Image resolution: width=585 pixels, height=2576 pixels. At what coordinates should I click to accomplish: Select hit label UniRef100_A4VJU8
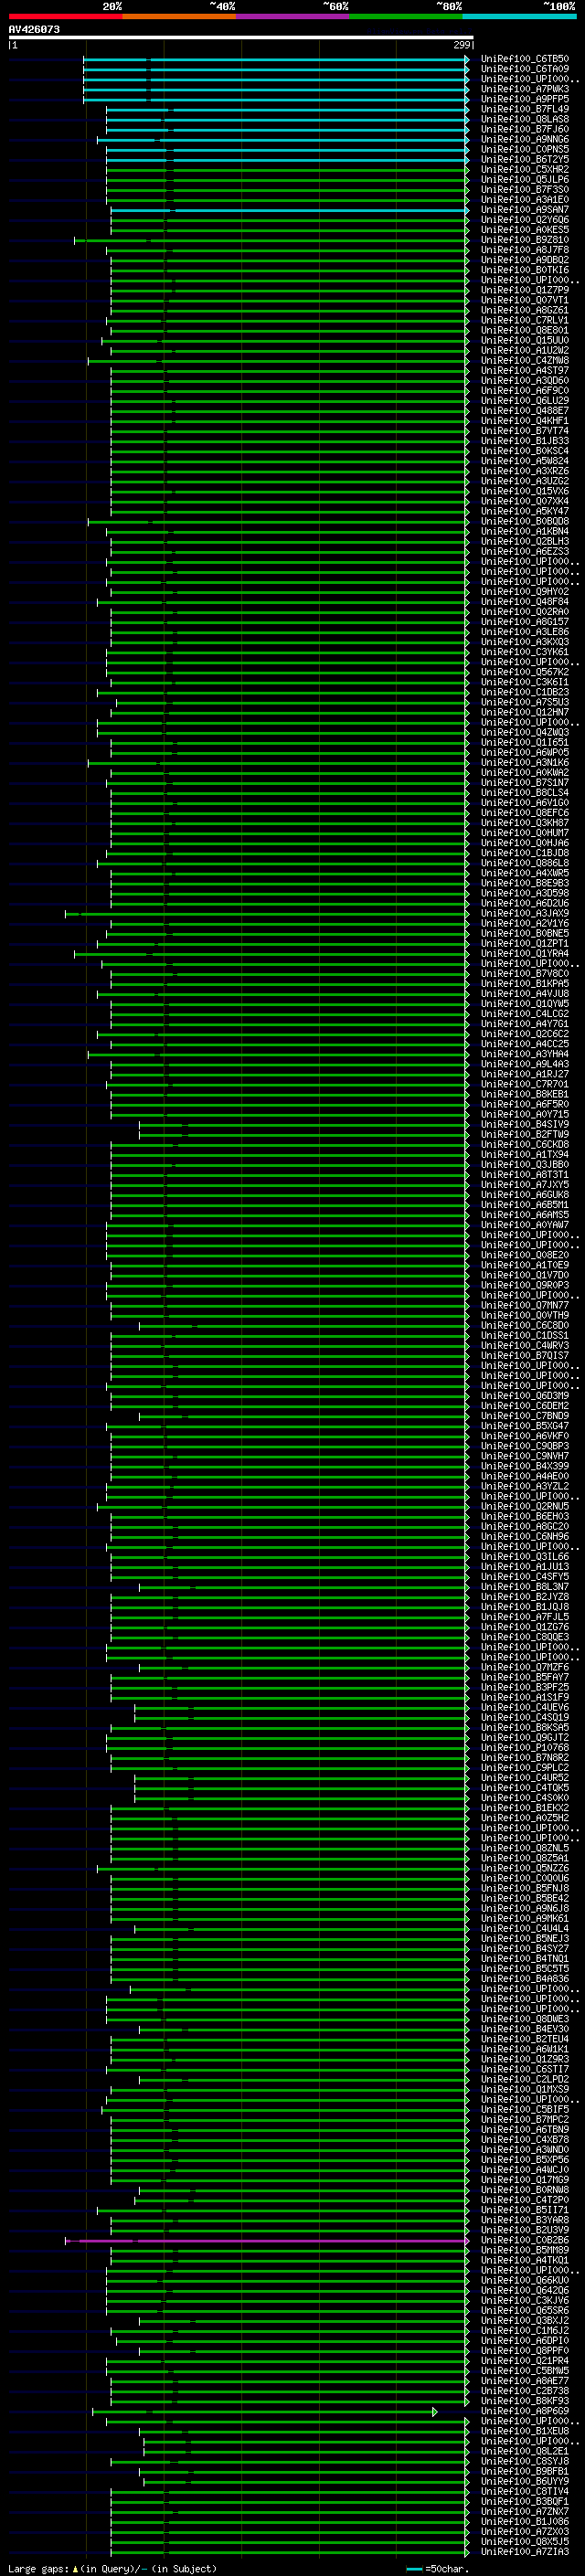[x=525, y=993]
